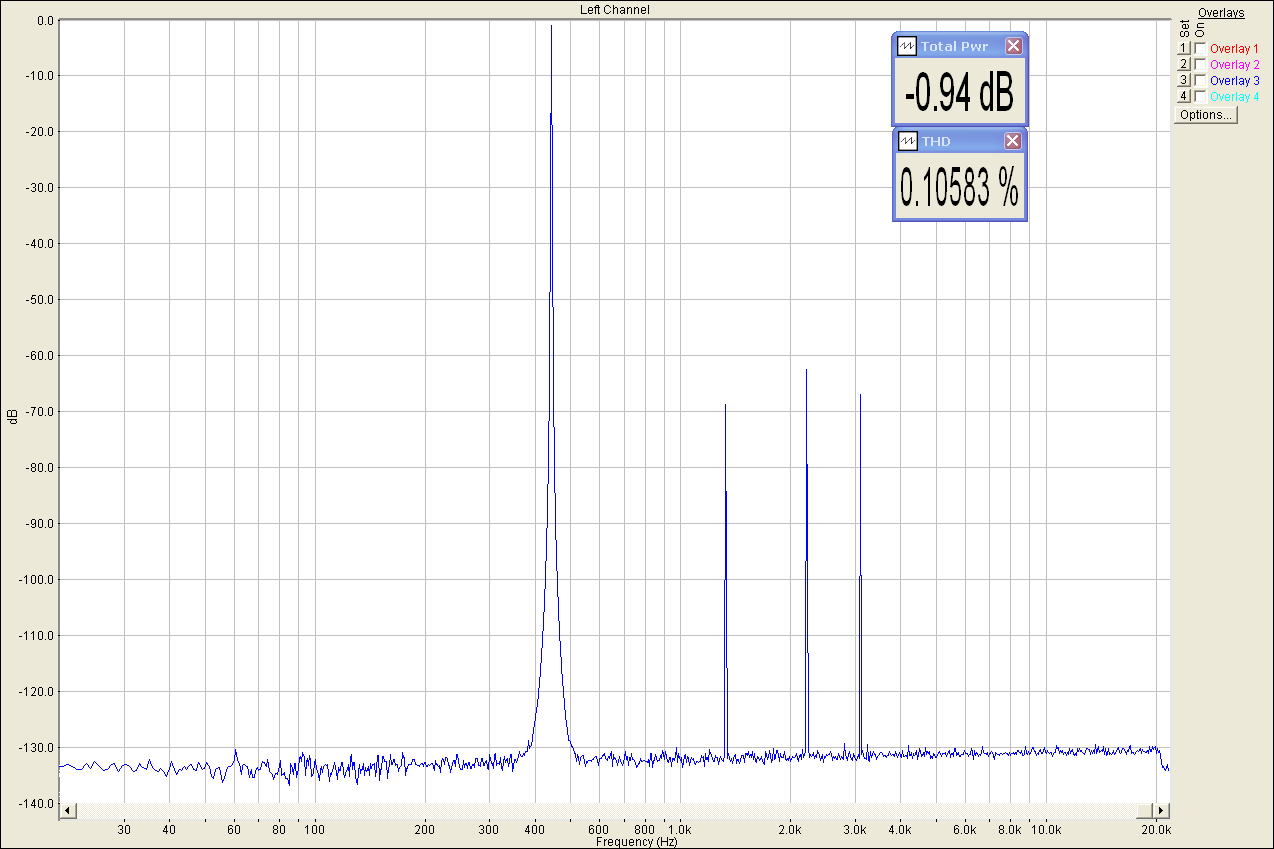The image size is (1274, 849).
Task: Click the Set button numbered 1 for Overlay 1
Action: 1183,48
